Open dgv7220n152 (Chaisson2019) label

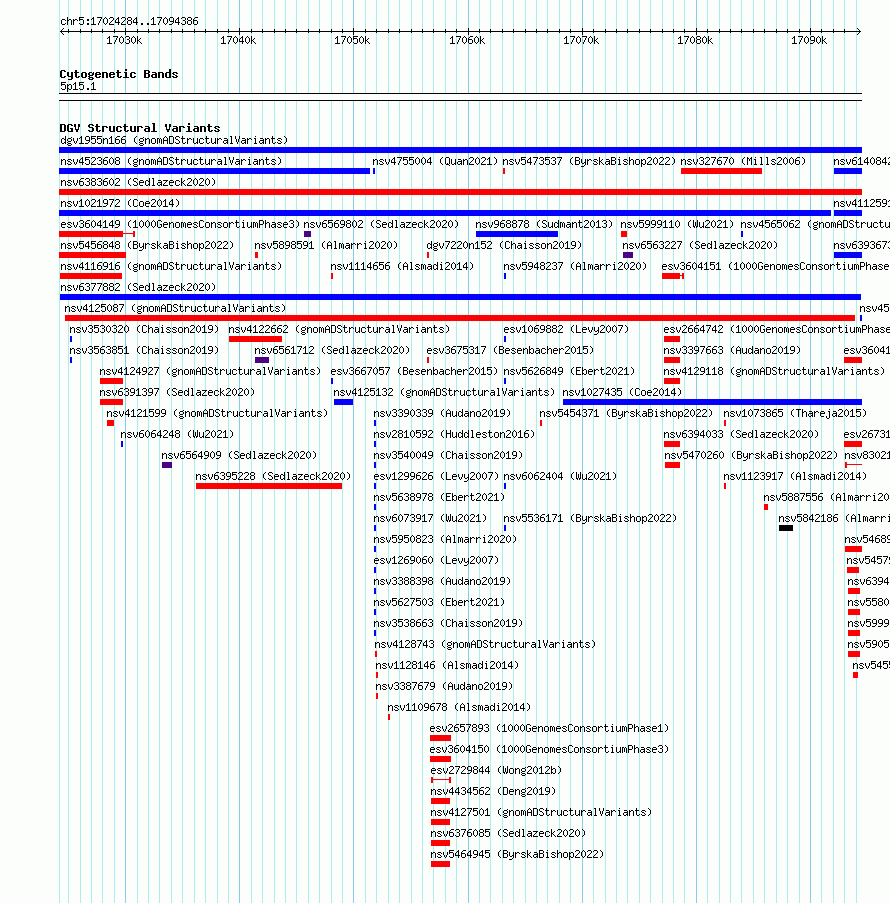point(504,245)
